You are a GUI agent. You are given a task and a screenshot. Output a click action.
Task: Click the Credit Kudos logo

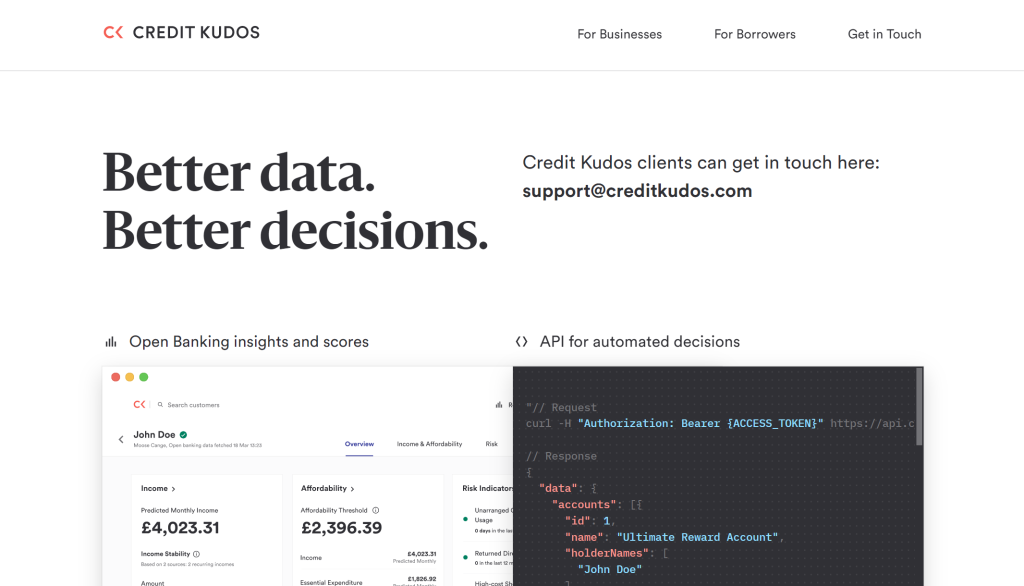click(181, 33)
